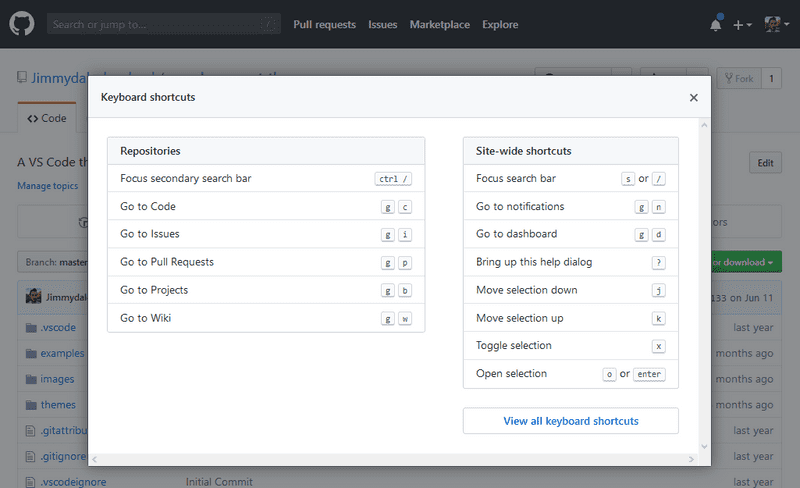Click the repository book icon
Image resolution: width=800 pixels, height=488 pixels.
22,78
